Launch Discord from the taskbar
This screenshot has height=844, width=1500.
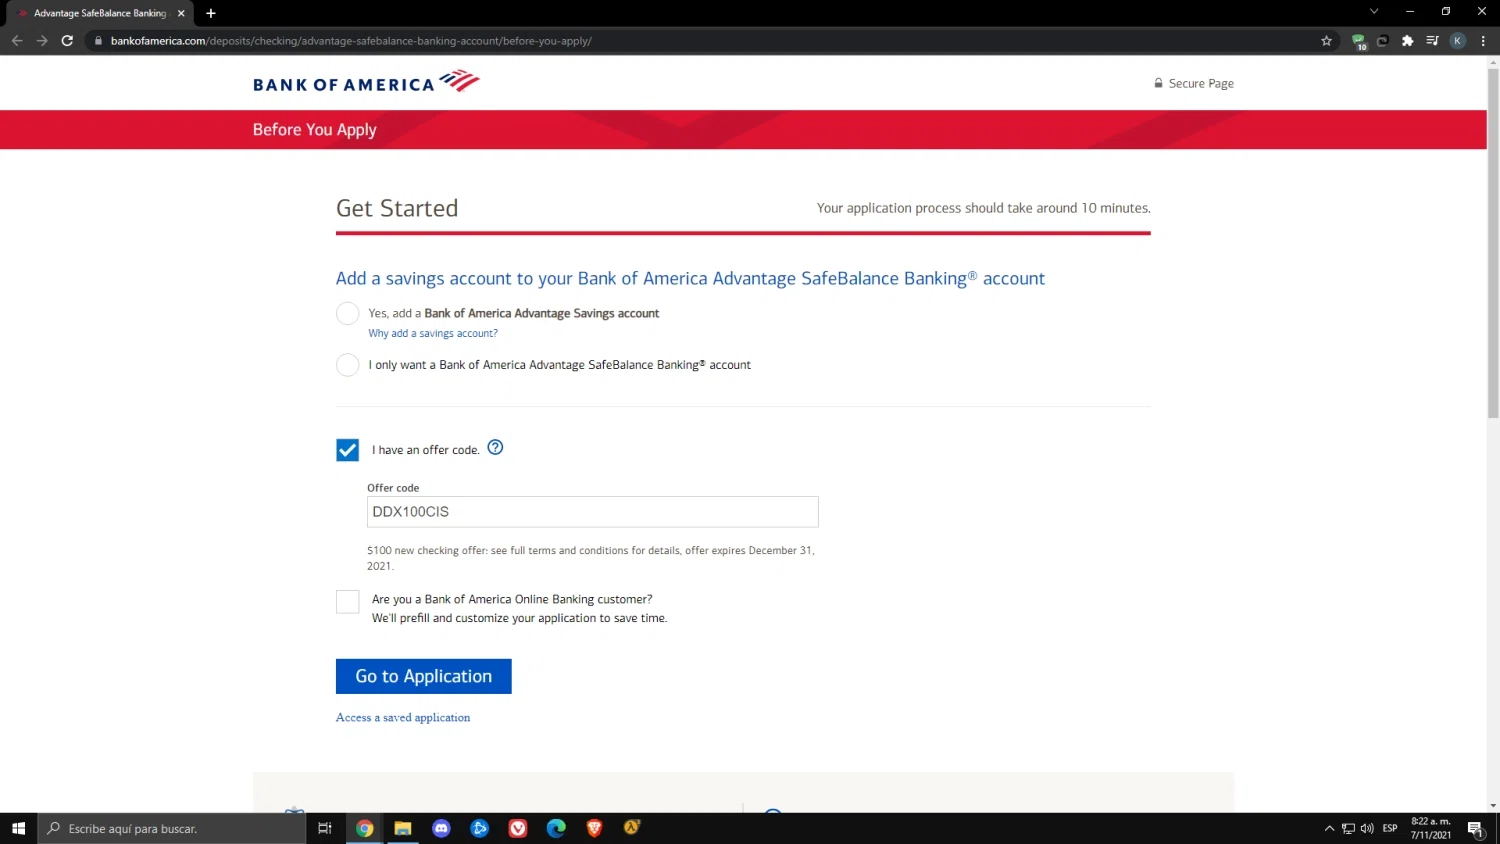(441, 828)
